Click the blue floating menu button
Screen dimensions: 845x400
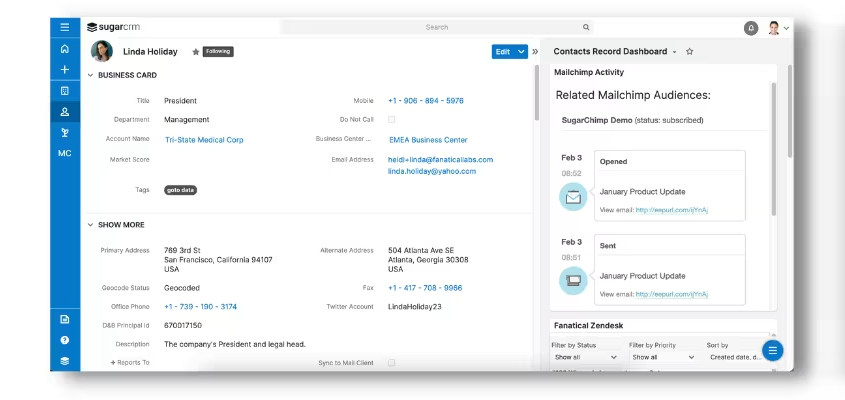tap(772, 351)
